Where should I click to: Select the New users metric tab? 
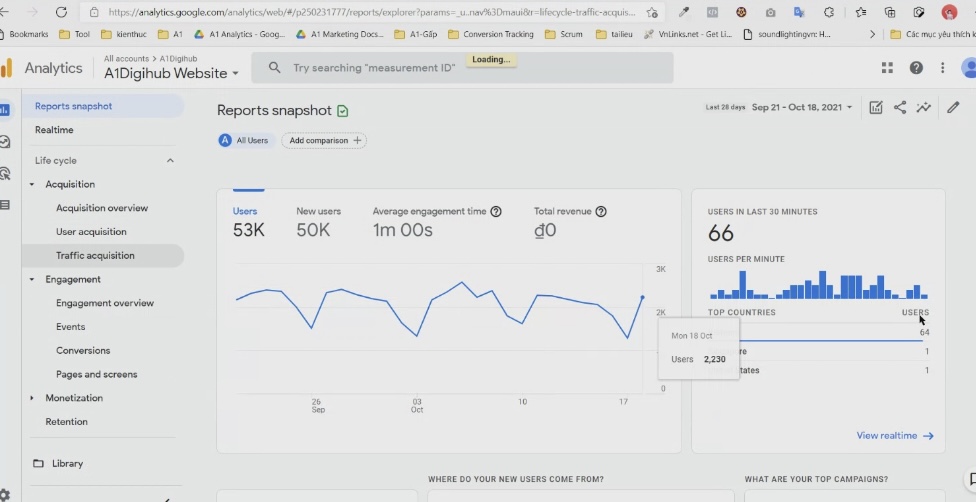pos(319,222)
